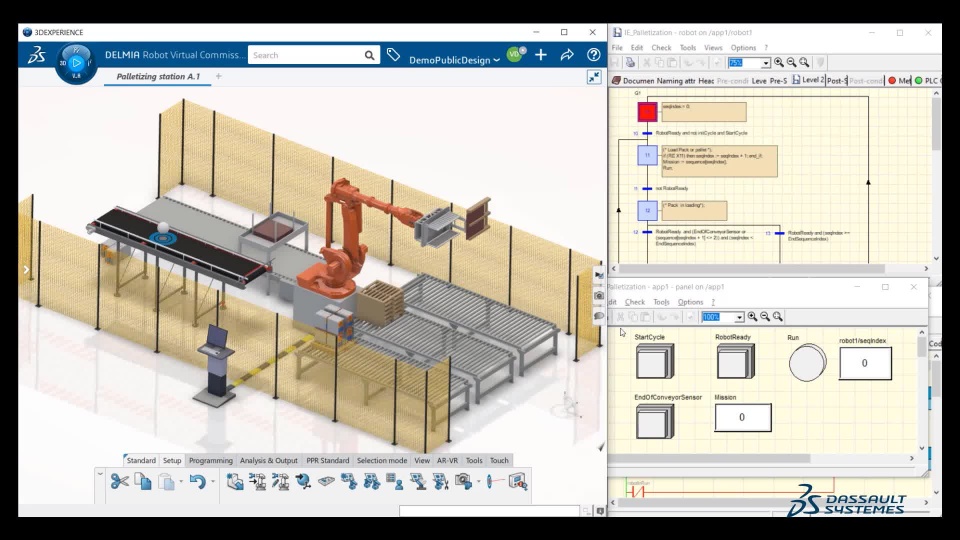Click the Document book icon in robot window
Screen dimensions: 960x540
click(x=617, y=80)
